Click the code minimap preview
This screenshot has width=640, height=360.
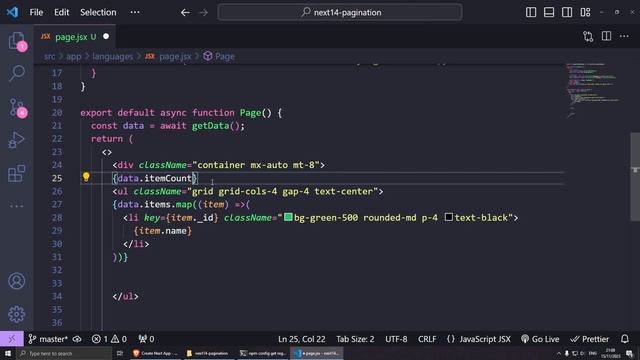pos(593,90)
